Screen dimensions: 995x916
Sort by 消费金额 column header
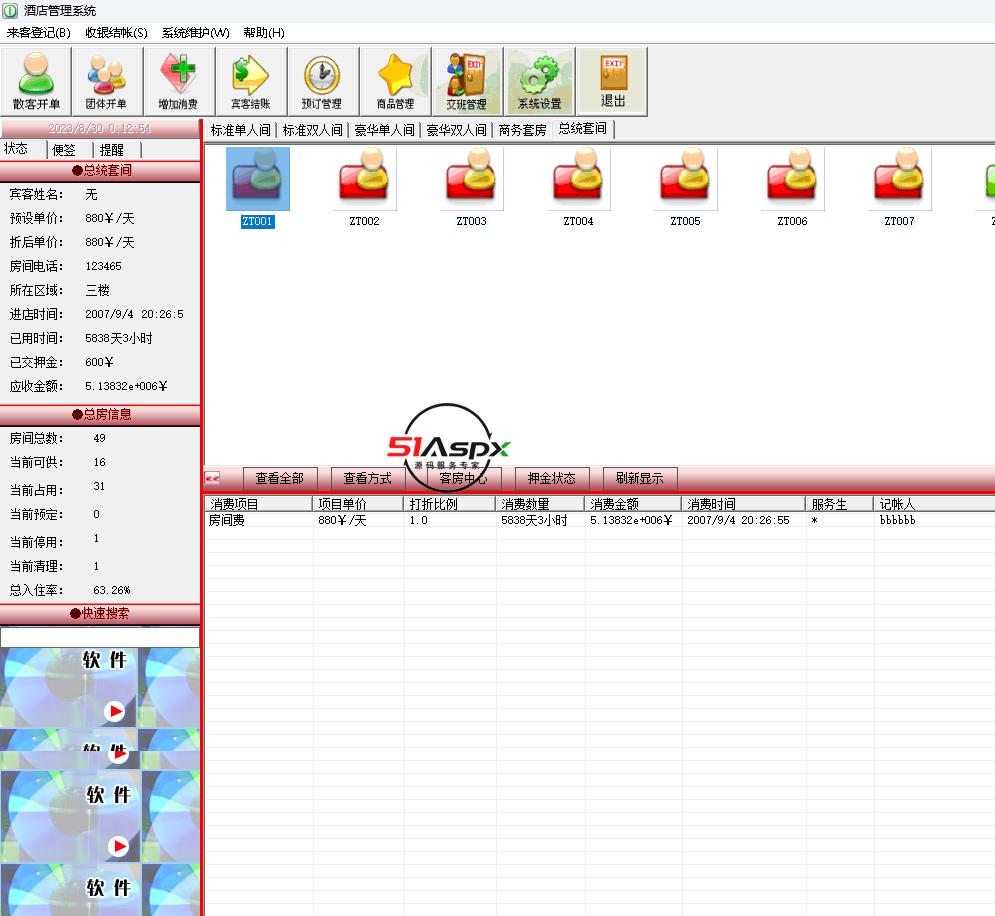tap(633, 504)
